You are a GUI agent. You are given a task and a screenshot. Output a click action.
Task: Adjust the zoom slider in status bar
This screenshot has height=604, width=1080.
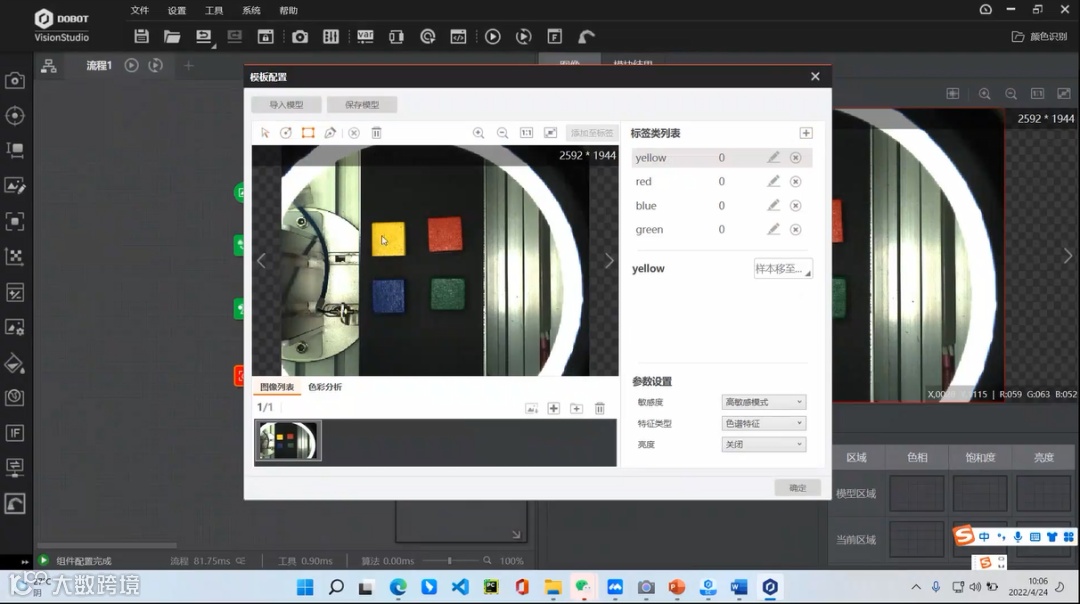point(450,561)
